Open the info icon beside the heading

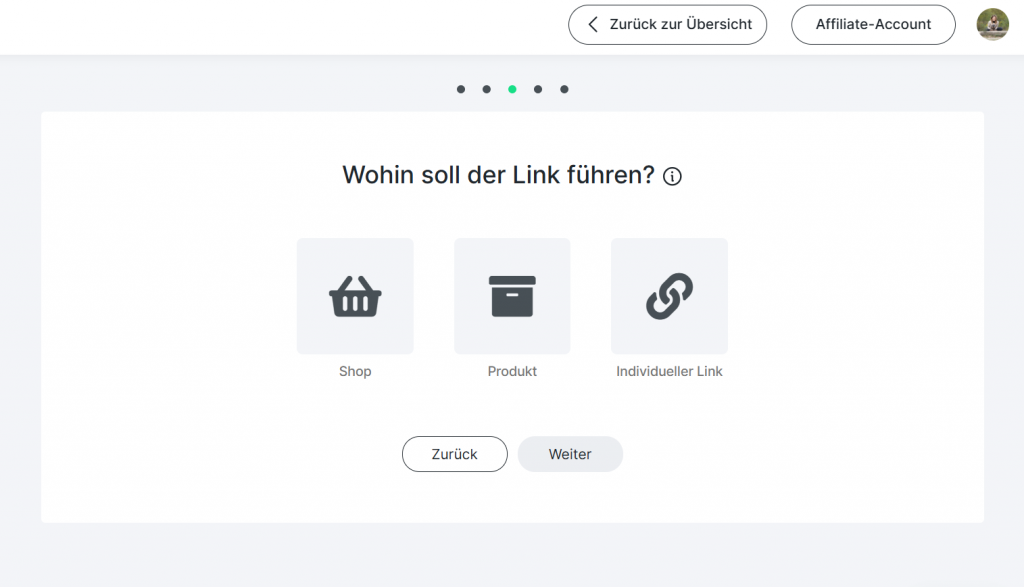pos(673,177)
